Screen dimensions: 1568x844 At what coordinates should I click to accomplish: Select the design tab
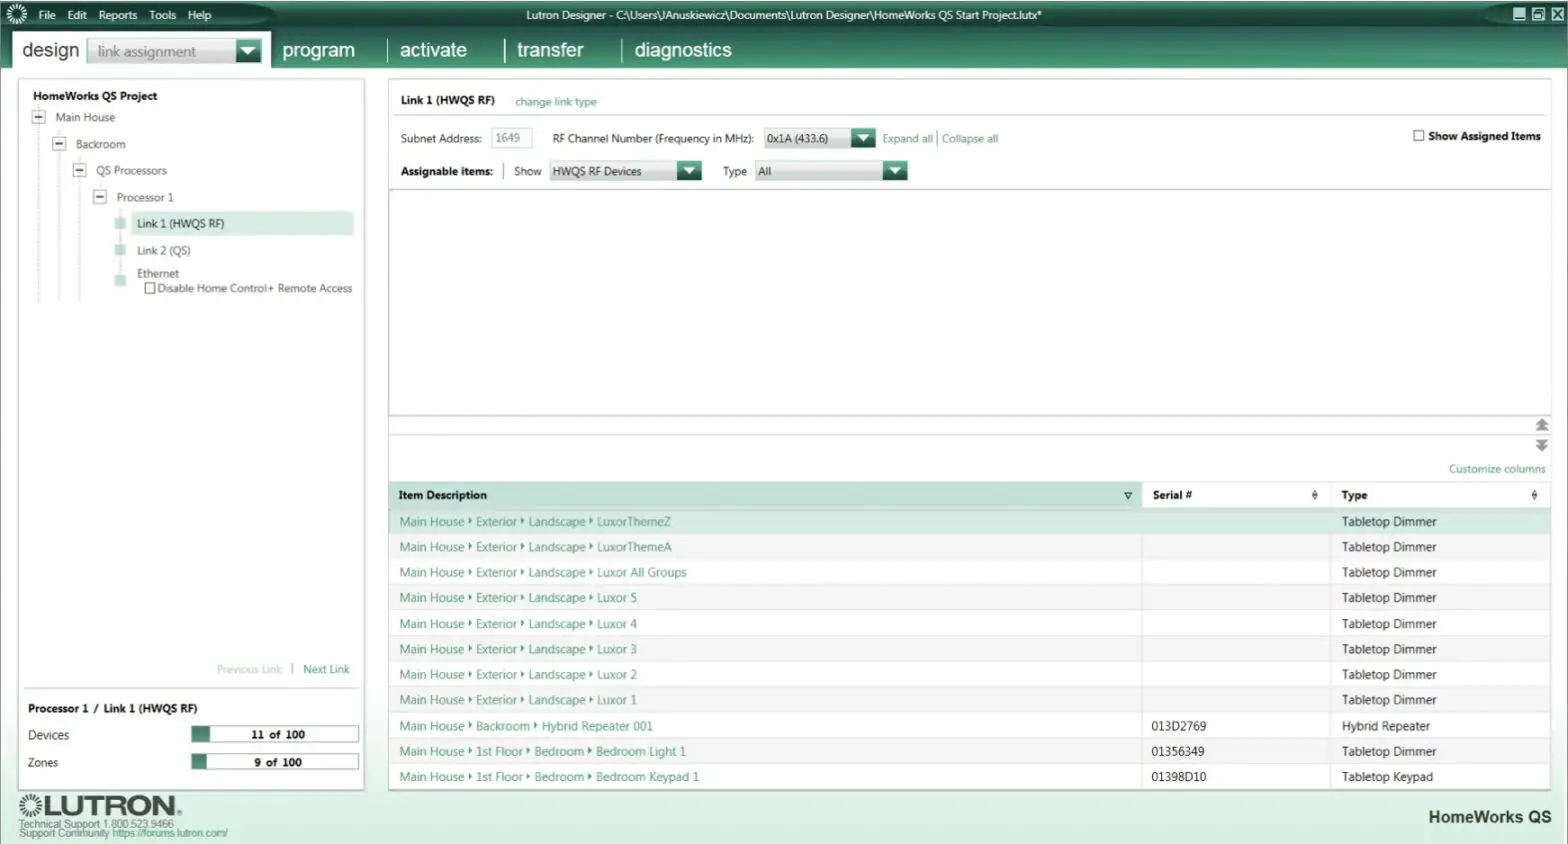pos(50,50)
